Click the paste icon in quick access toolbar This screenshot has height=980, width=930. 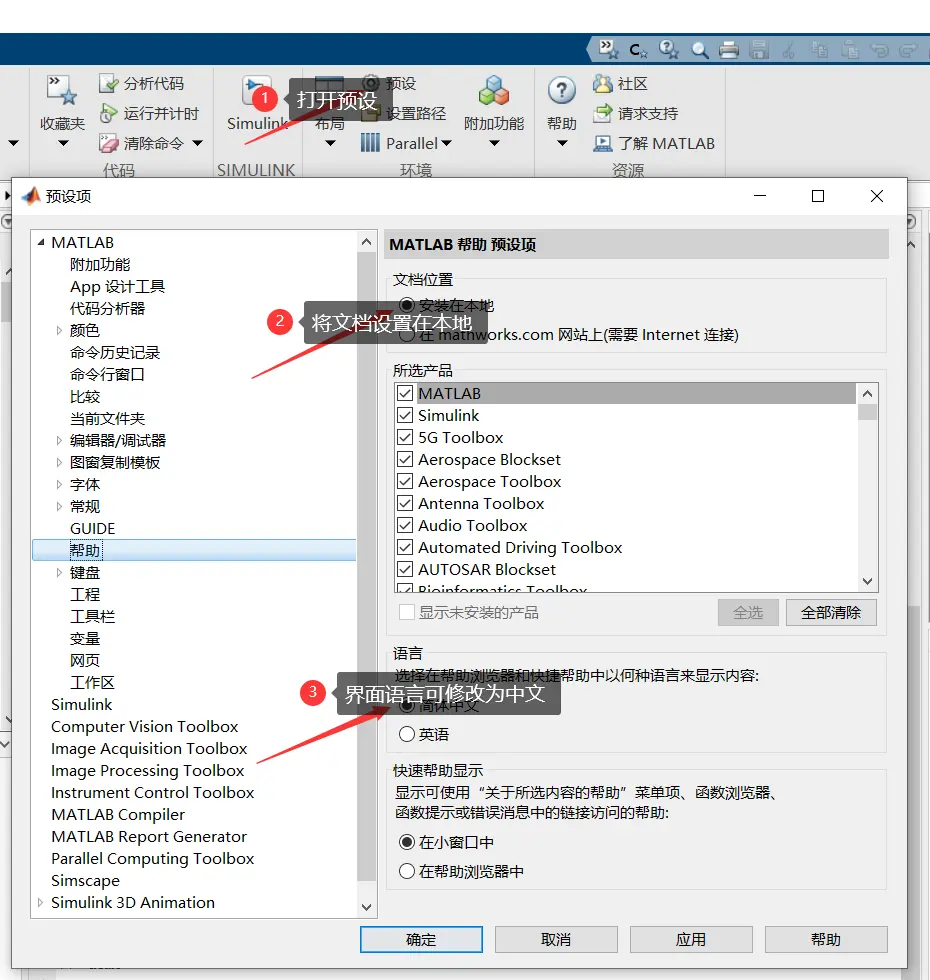(x=849, y=50)
